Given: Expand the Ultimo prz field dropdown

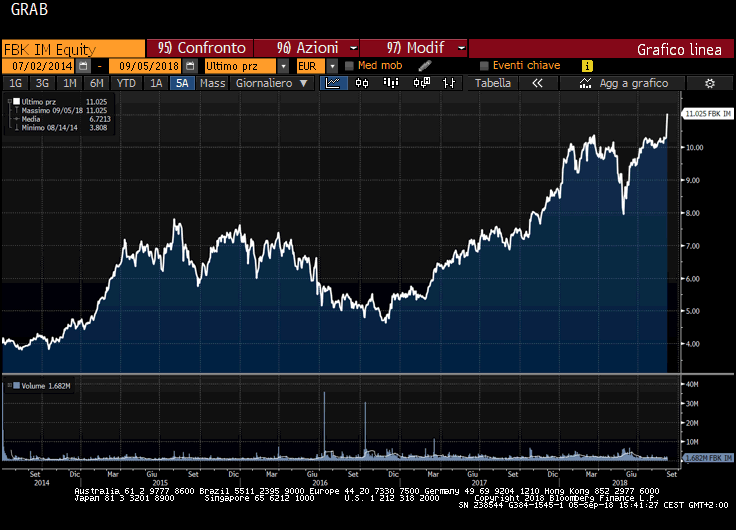Looking at the screenshot, I should [x=284, y=66].
